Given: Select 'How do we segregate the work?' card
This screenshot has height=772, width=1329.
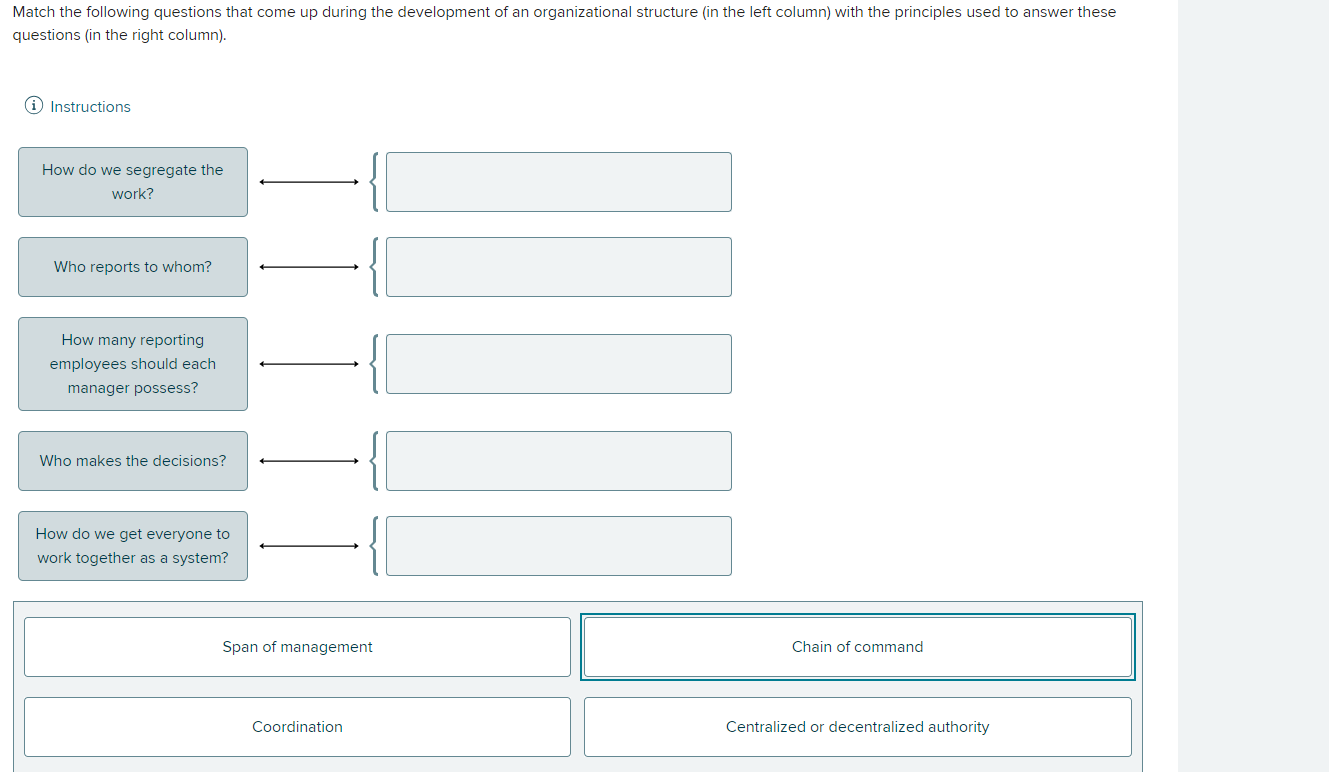Looking at the screenshot, I should coord(133,182).
